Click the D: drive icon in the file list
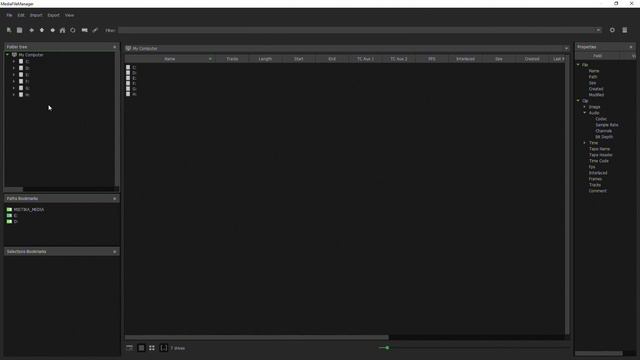 pos(128,73)
